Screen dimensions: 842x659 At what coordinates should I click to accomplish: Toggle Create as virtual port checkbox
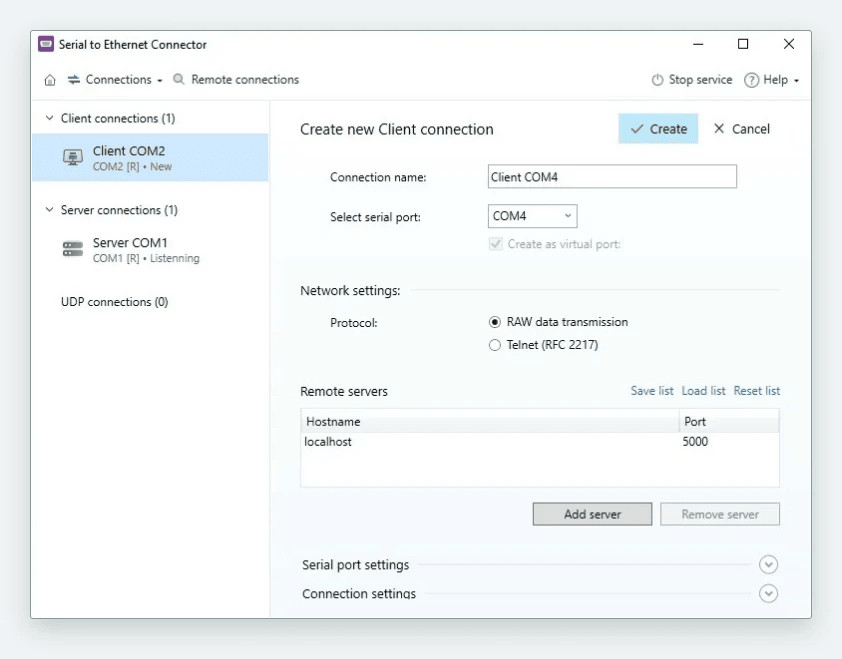point(495,244)
